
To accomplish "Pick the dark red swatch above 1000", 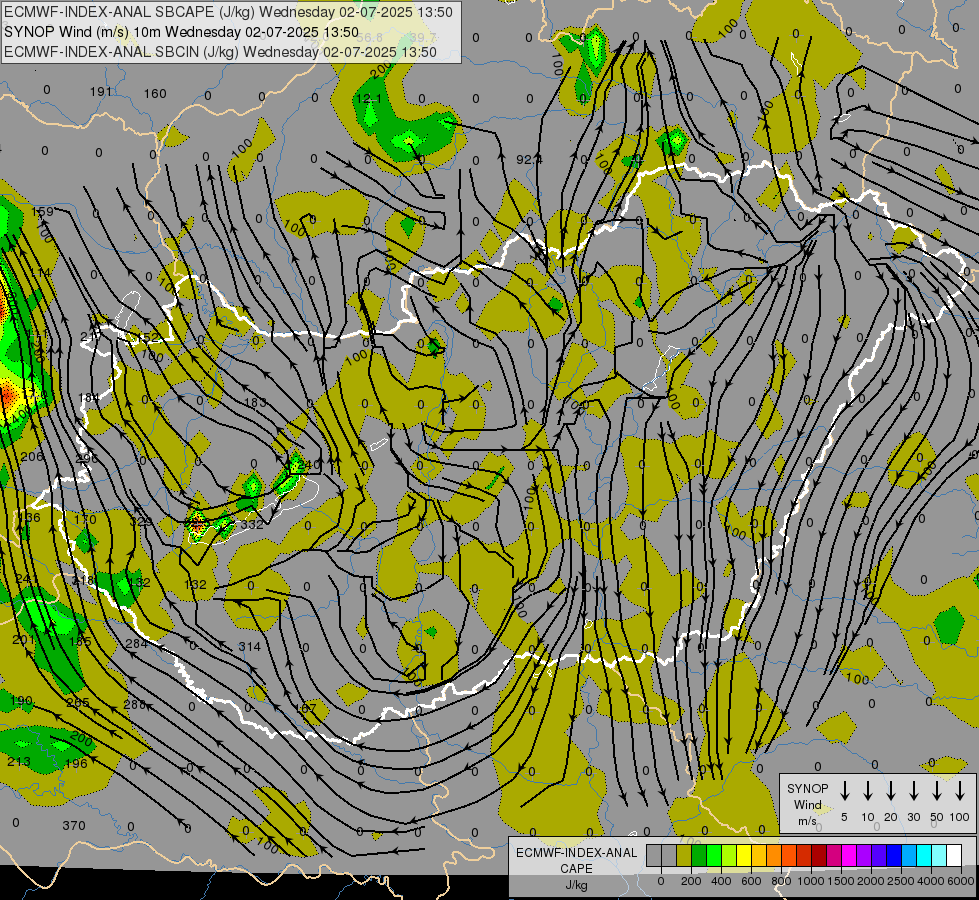I will tap(819, 855).
